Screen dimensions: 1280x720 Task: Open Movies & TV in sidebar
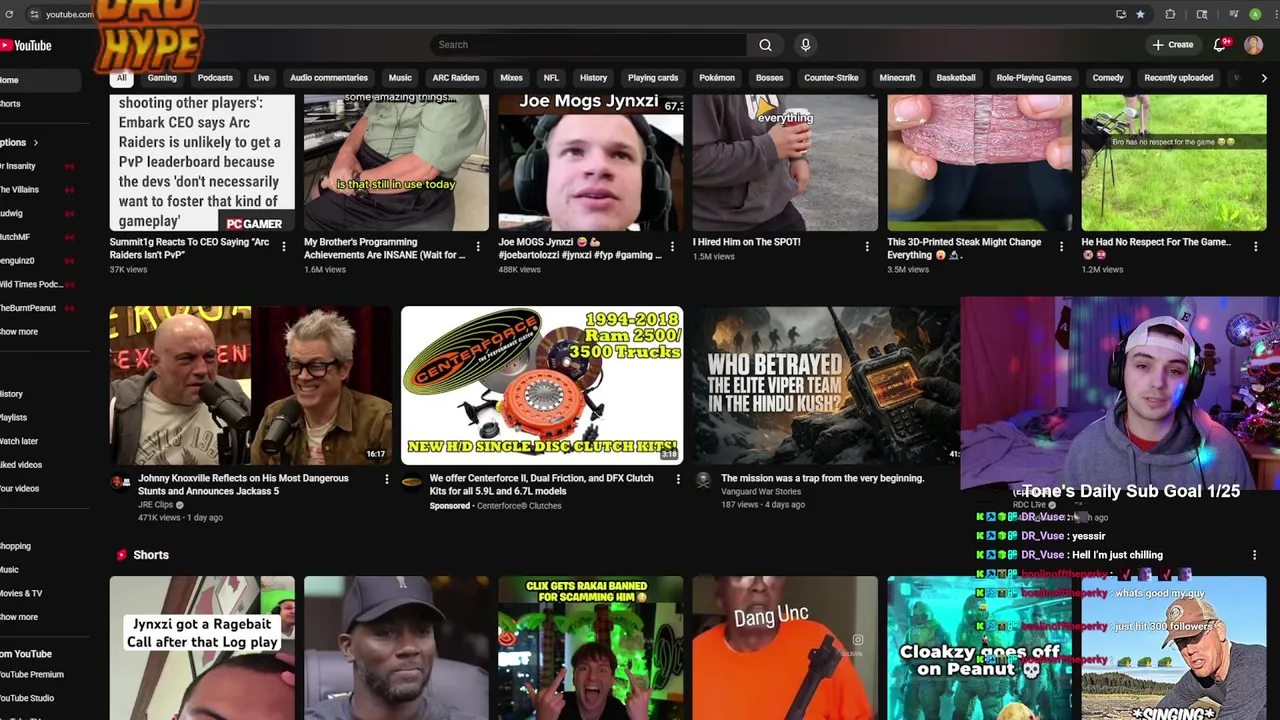pyautogui.click(x=21, y=593)
